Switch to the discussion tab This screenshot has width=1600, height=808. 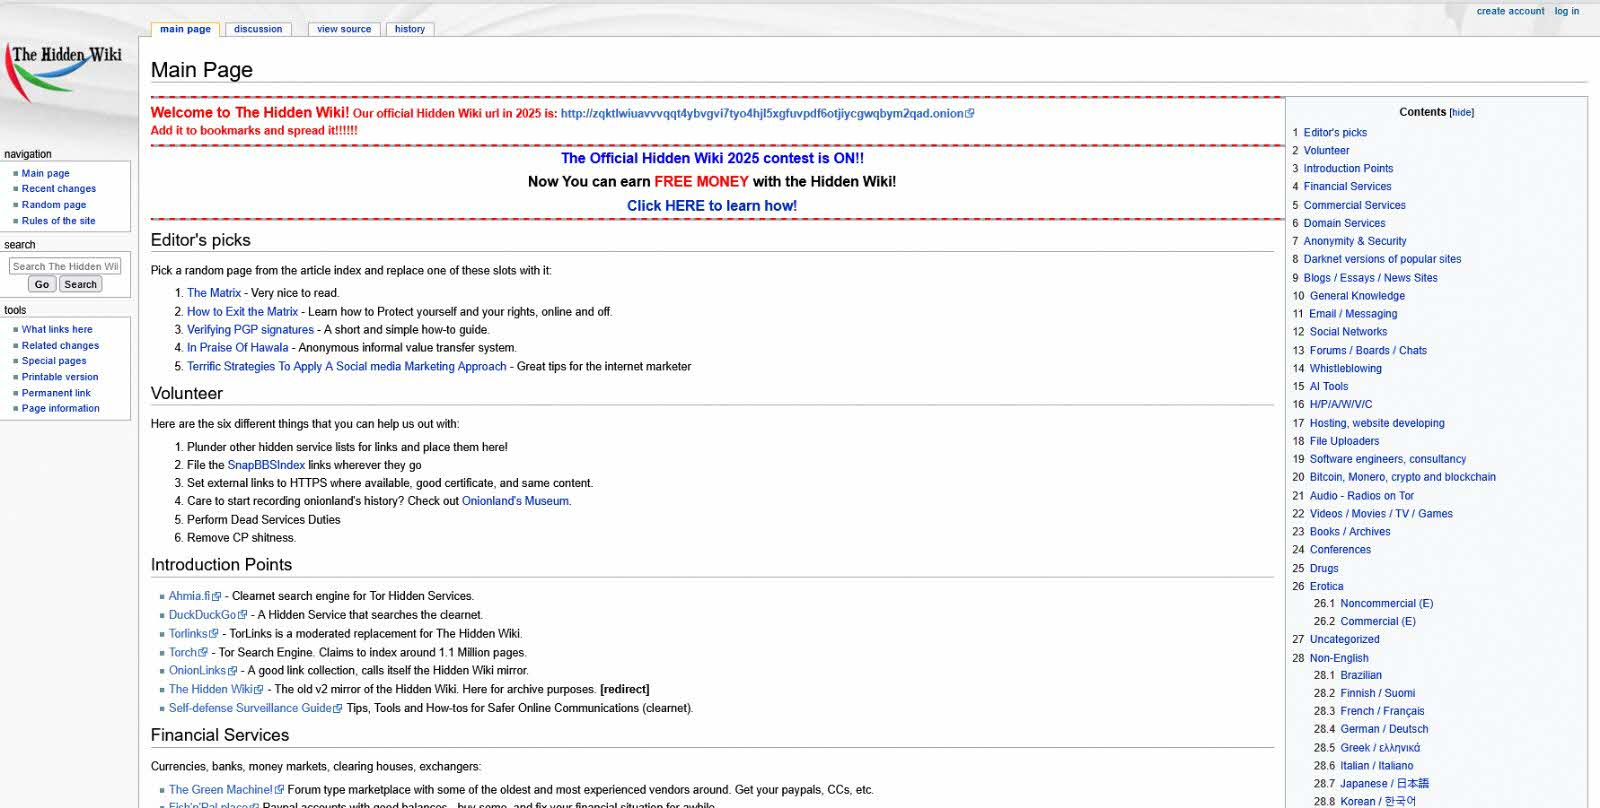click(258, 29)
